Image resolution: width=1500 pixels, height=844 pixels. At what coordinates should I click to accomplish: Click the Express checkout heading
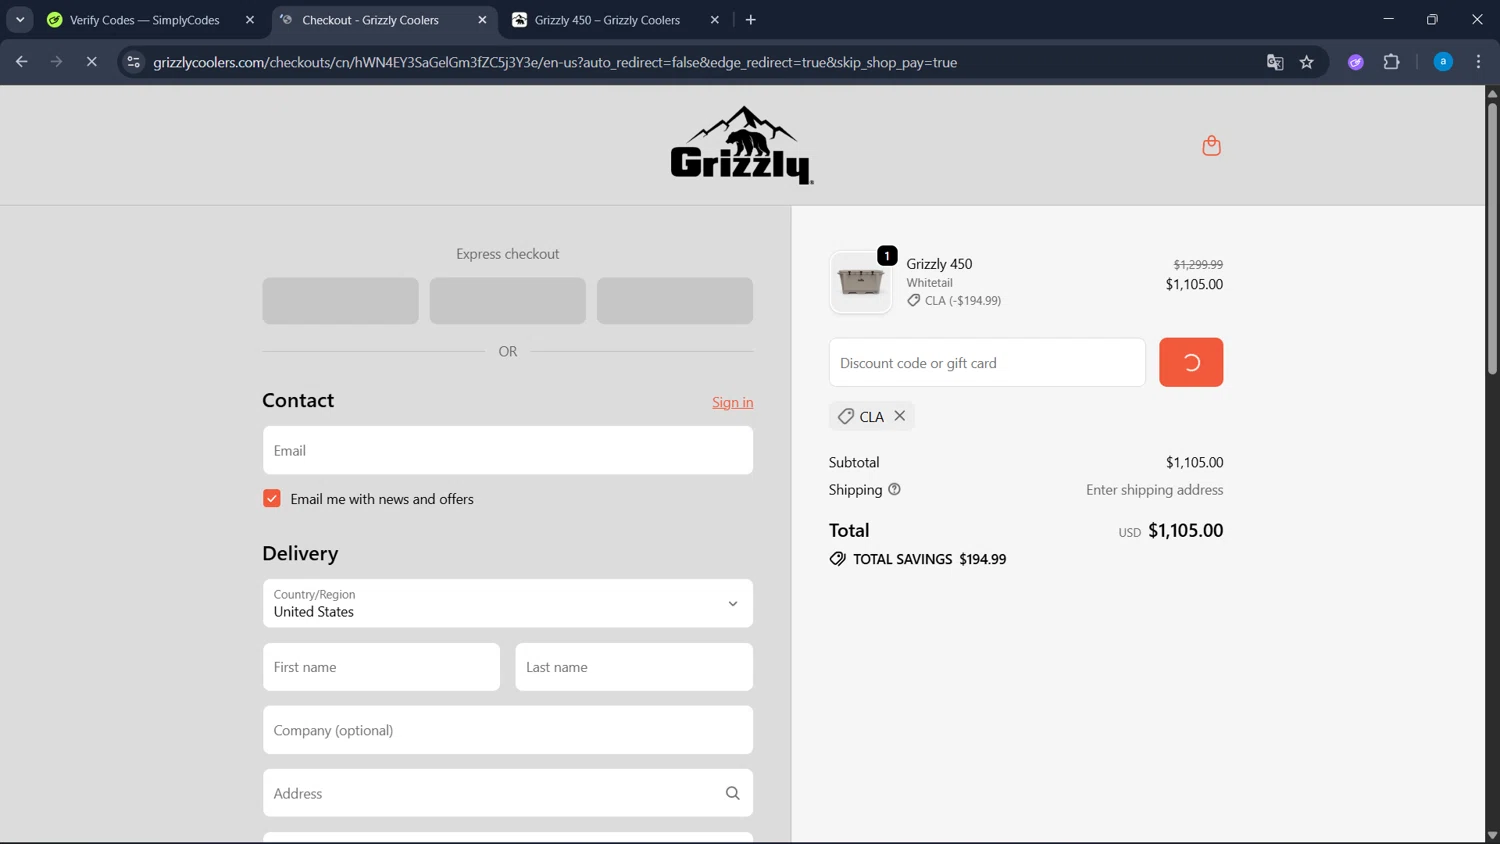point(507,254)
